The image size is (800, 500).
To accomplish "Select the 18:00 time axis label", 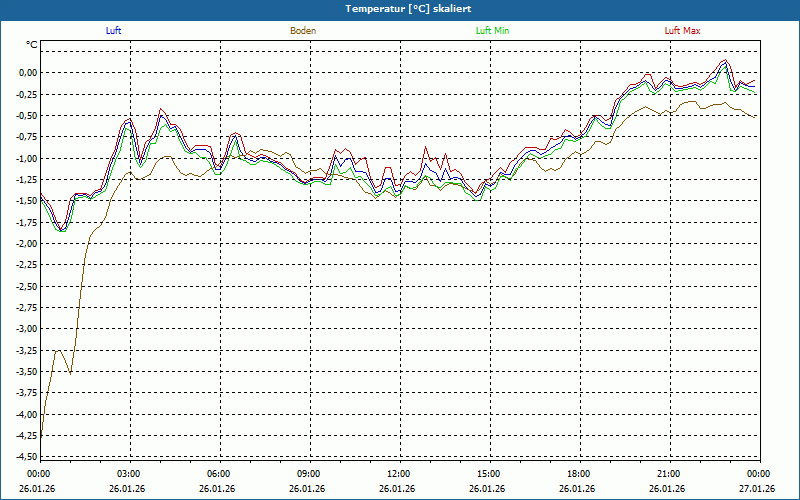I will tap(578, 474).
